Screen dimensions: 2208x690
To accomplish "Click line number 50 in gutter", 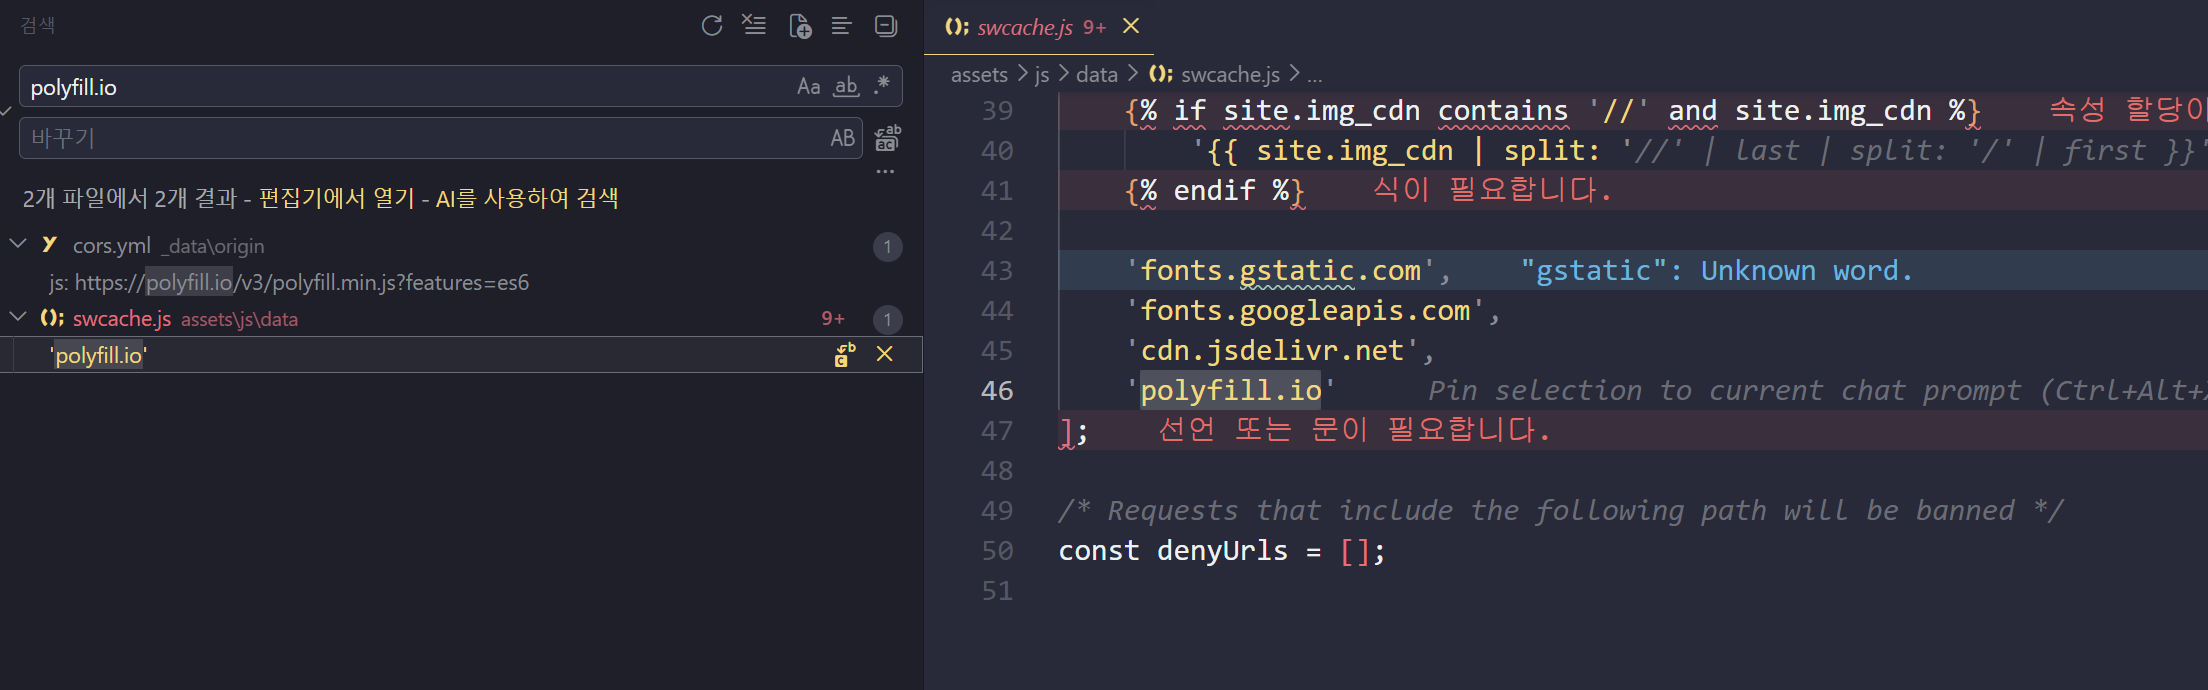I will point(997,550).
